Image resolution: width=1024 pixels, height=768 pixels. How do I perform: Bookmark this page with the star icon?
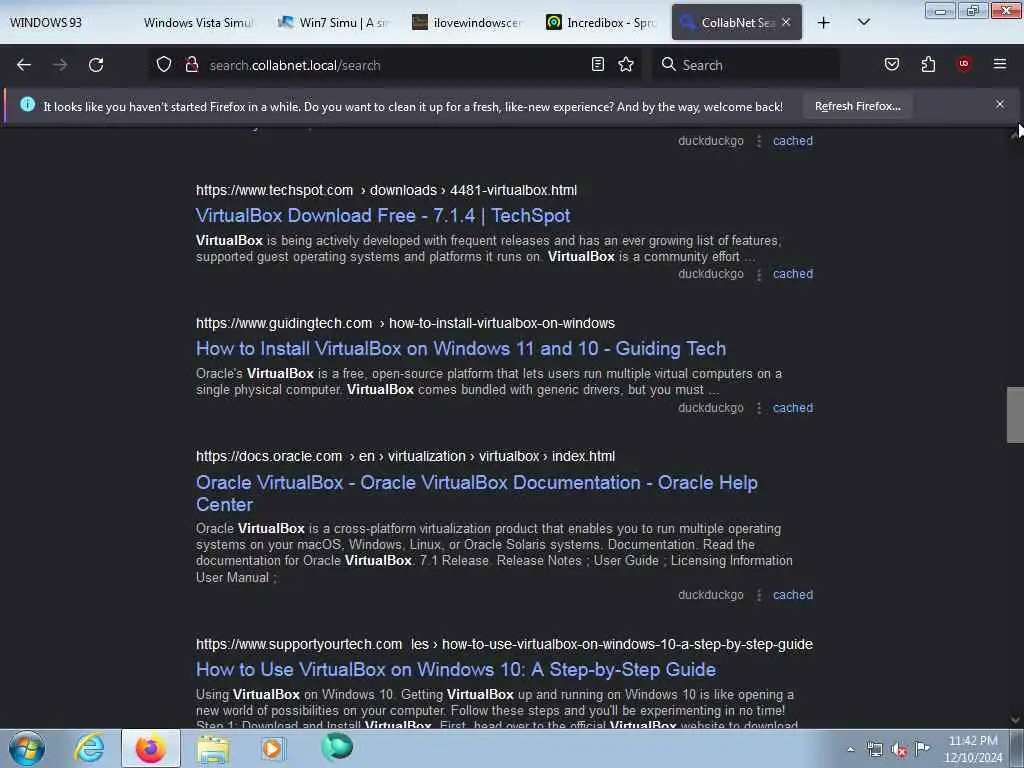tap(626, 64)
